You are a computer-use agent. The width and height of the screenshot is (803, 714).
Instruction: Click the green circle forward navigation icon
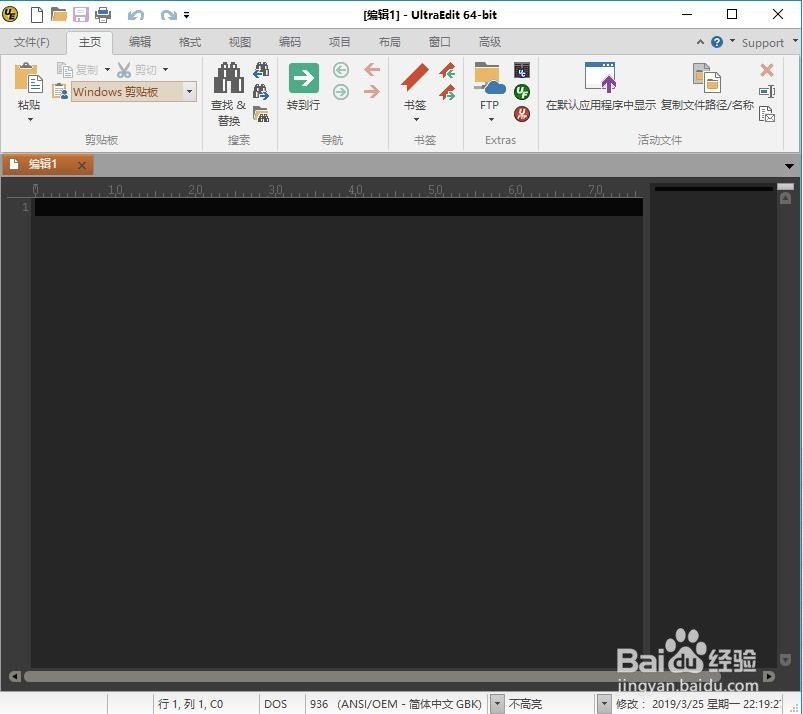pyautogui.click(x=341, y=92)
